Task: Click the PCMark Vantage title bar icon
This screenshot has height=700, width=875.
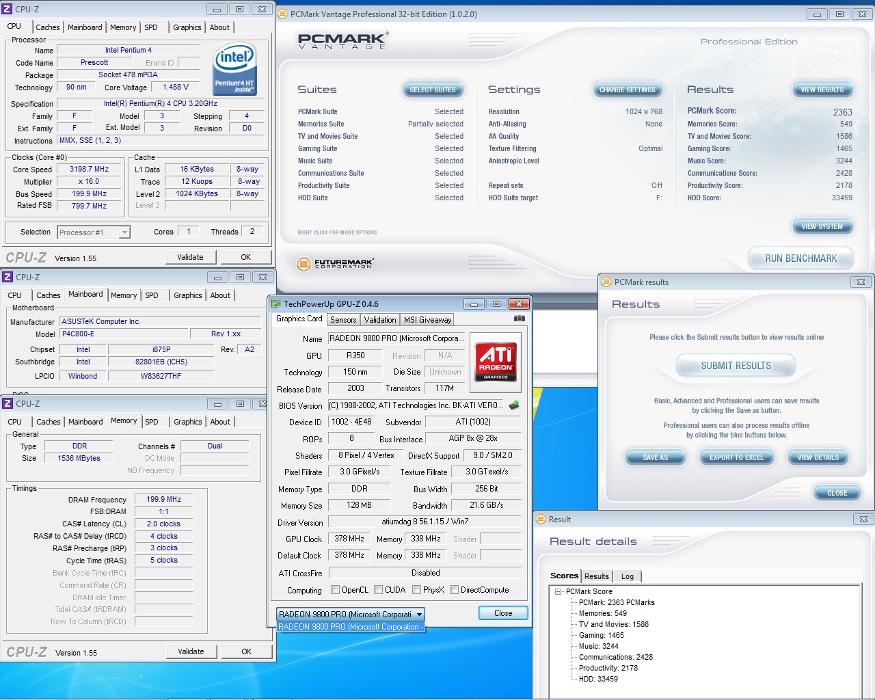Action: [x=282, y=14]
